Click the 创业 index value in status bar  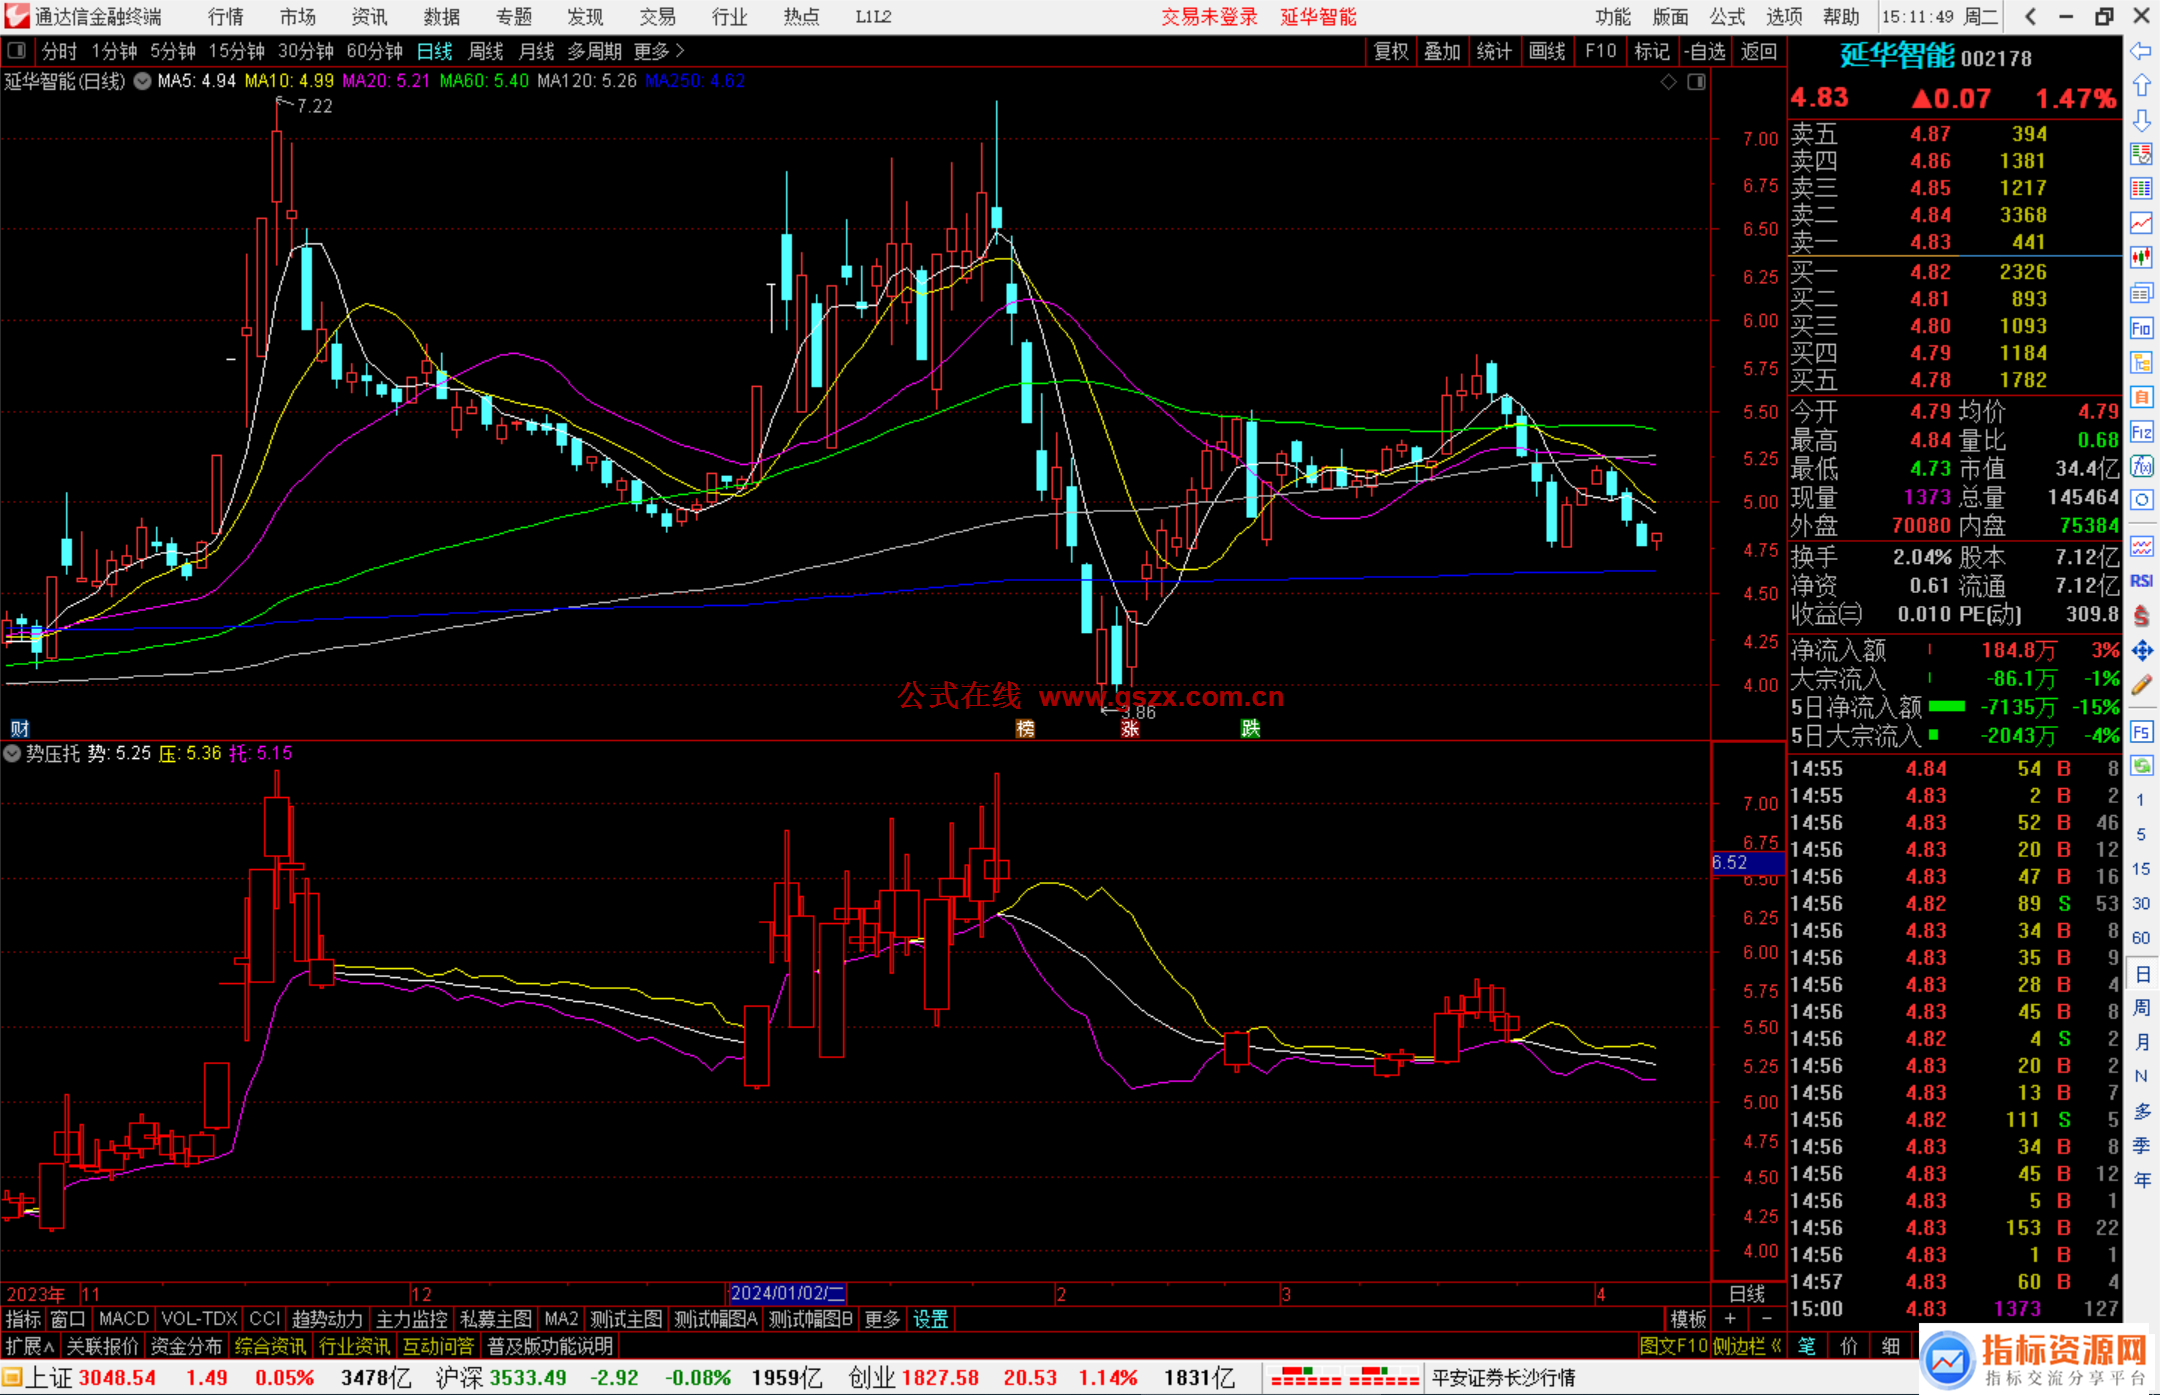point(940,1378)
